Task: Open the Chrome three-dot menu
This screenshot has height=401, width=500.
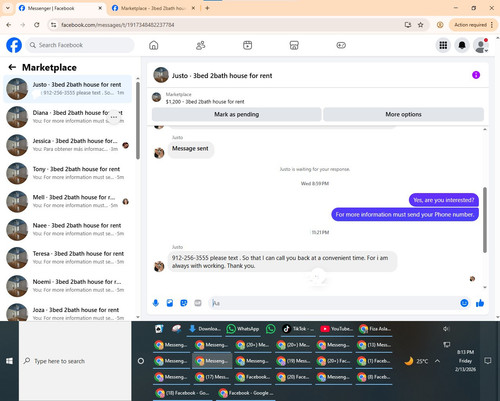Action: (x=492, y=25)
